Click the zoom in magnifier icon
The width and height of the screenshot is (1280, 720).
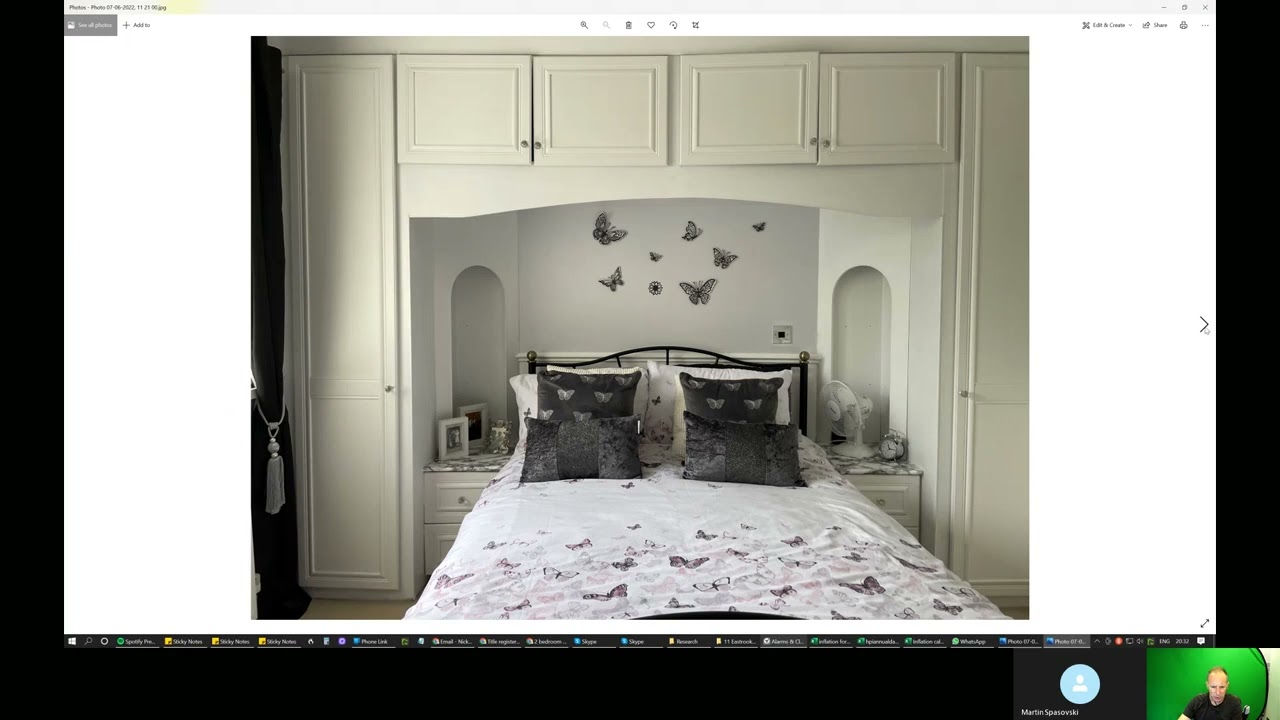coord(584,25)
